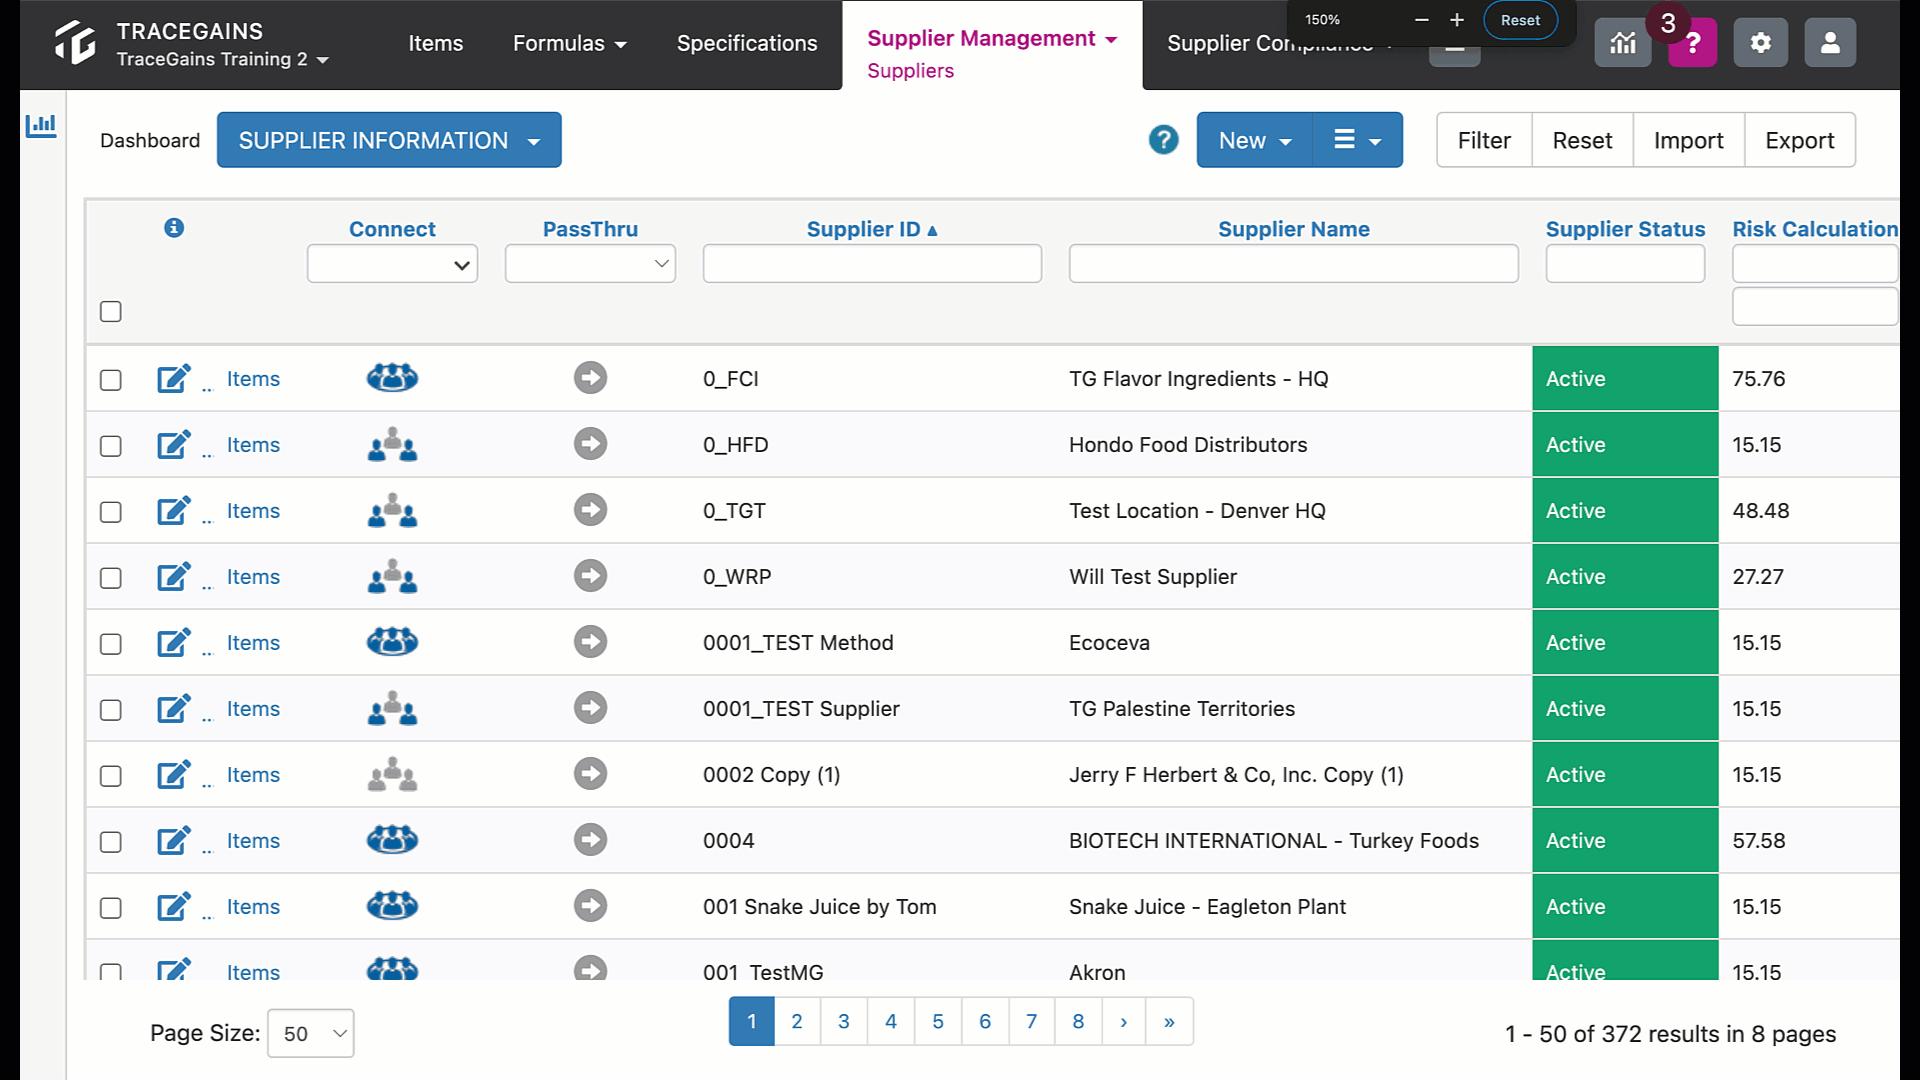This screenshot has height=1080, width=1920.
Task: Go to the Specifications menu
Action: tap(747, 43)
